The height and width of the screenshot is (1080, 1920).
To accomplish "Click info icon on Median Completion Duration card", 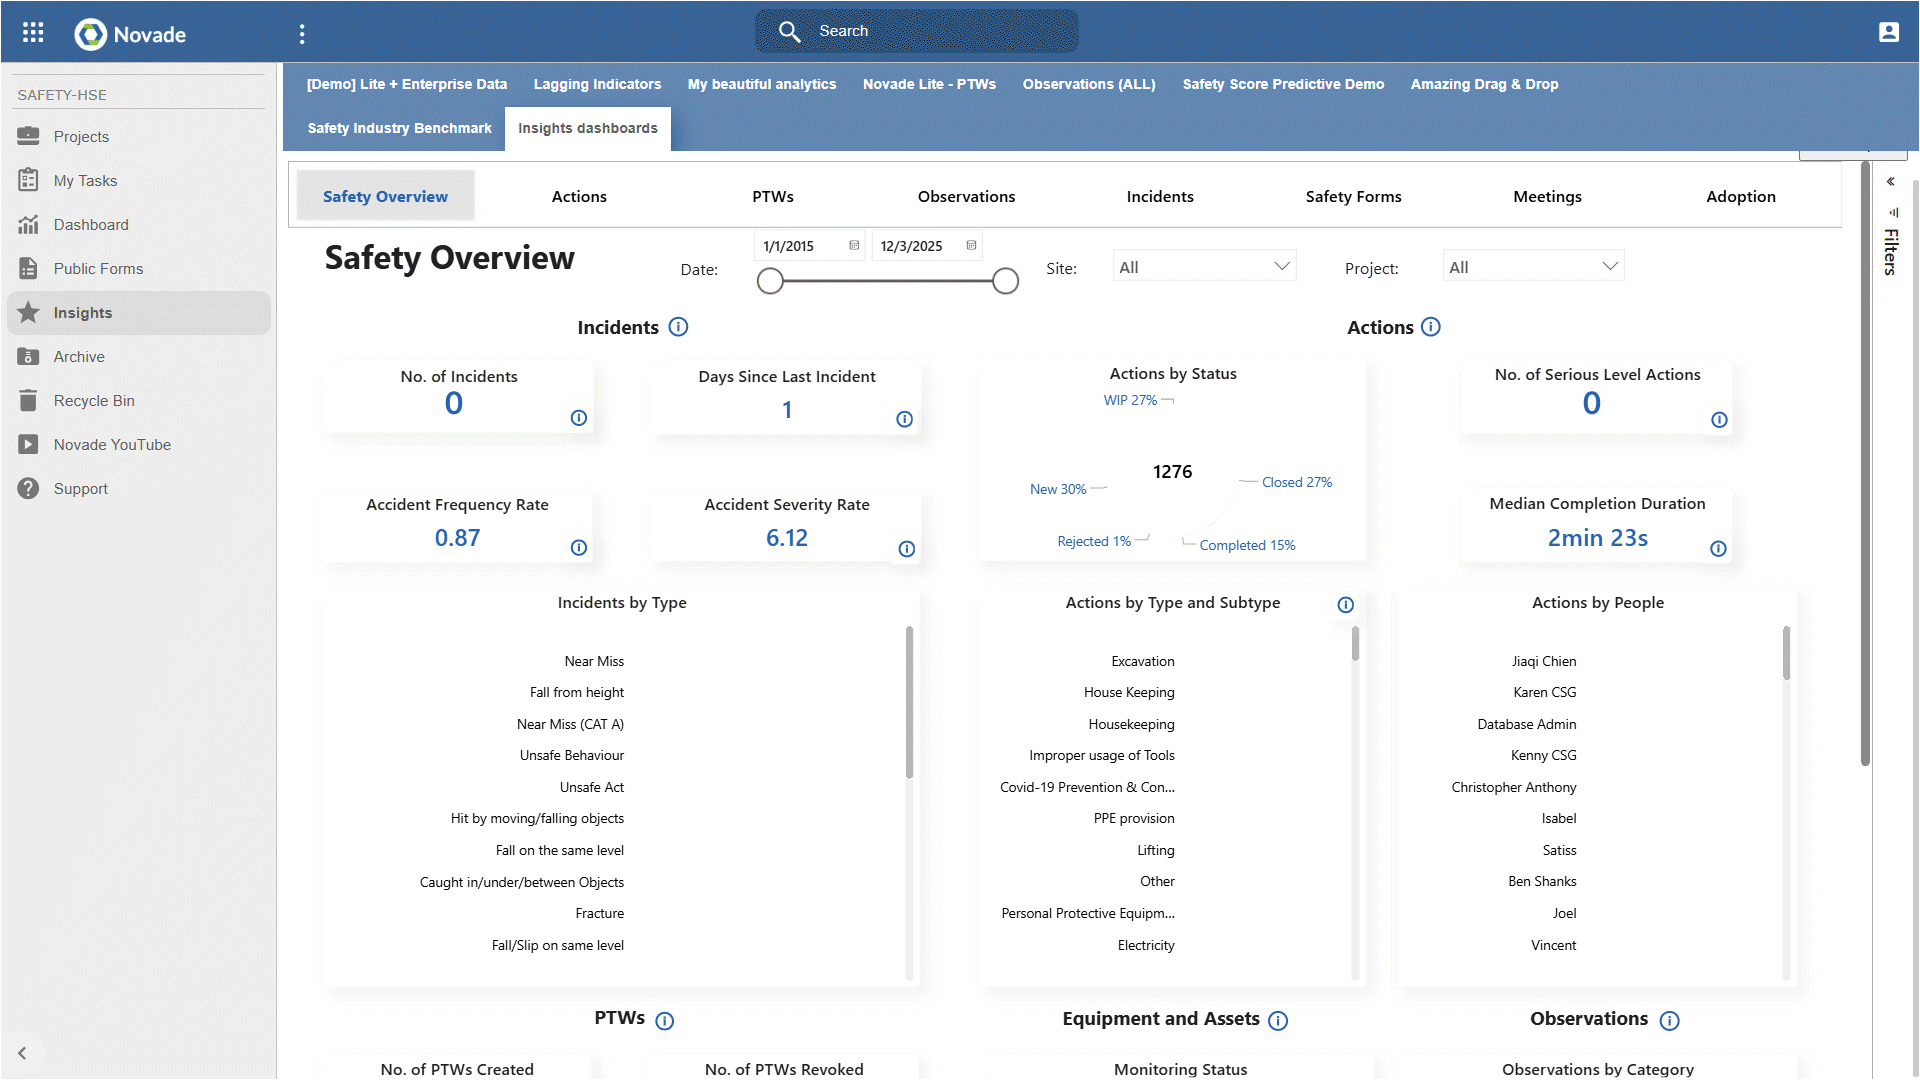I will 1719,549.
